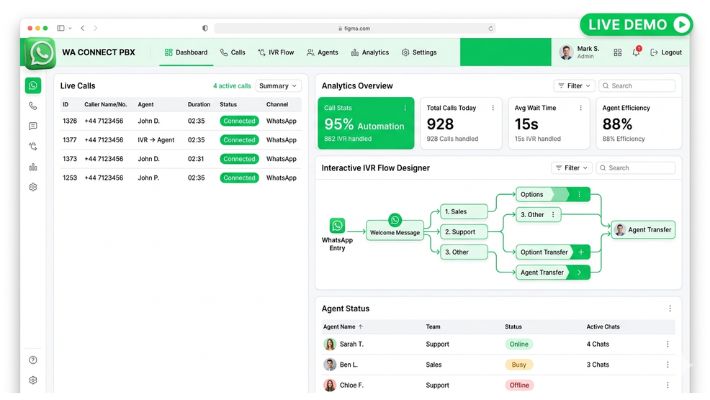Image resolution: width=710 pixels, height=400 pixels.
Task: Open the Call Stats card options menu
Action: tap(405, 108)
